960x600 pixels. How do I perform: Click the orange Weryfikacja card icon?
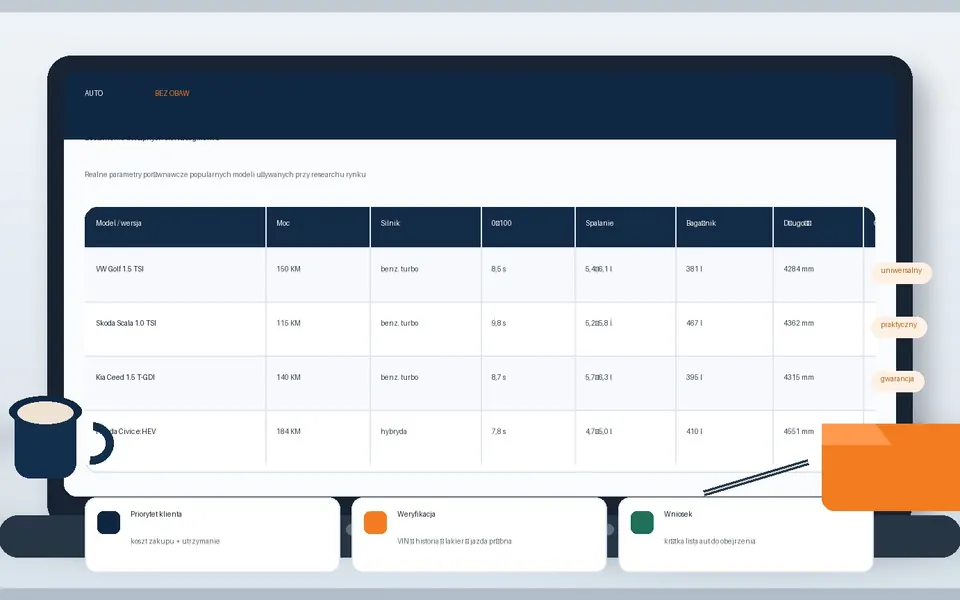375,522
